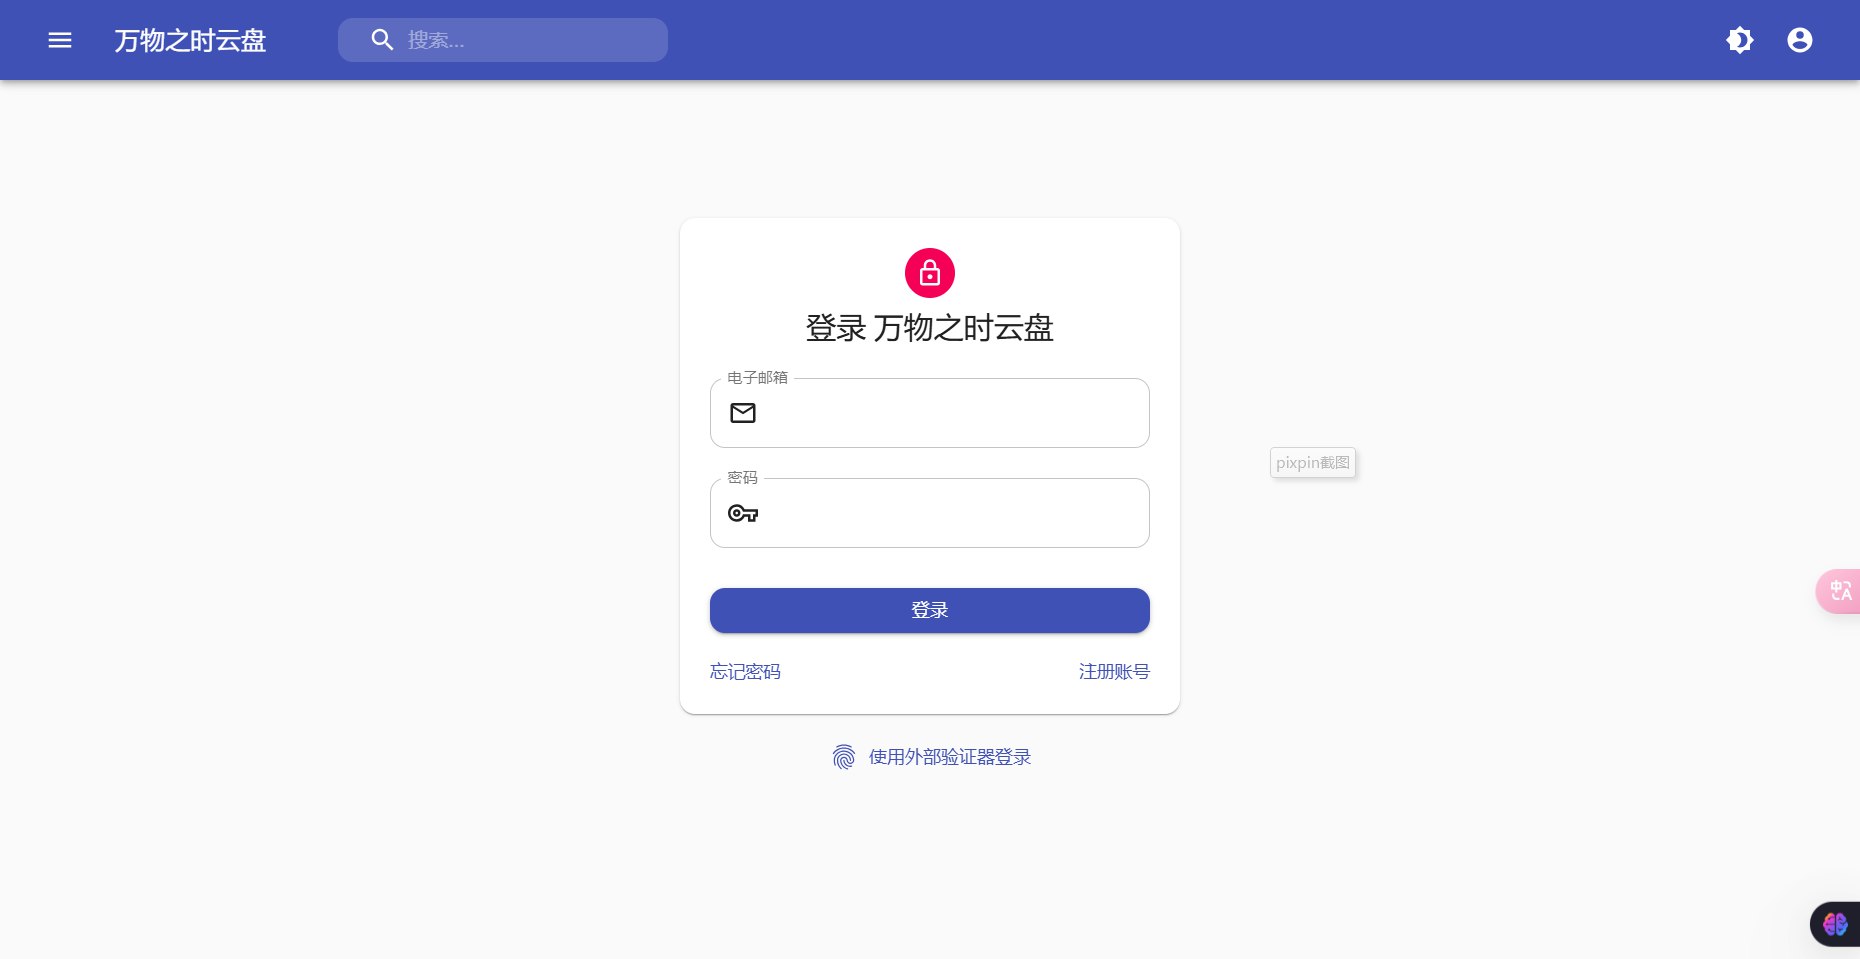Click the pink lock avatar icon

tap(930, 273)
